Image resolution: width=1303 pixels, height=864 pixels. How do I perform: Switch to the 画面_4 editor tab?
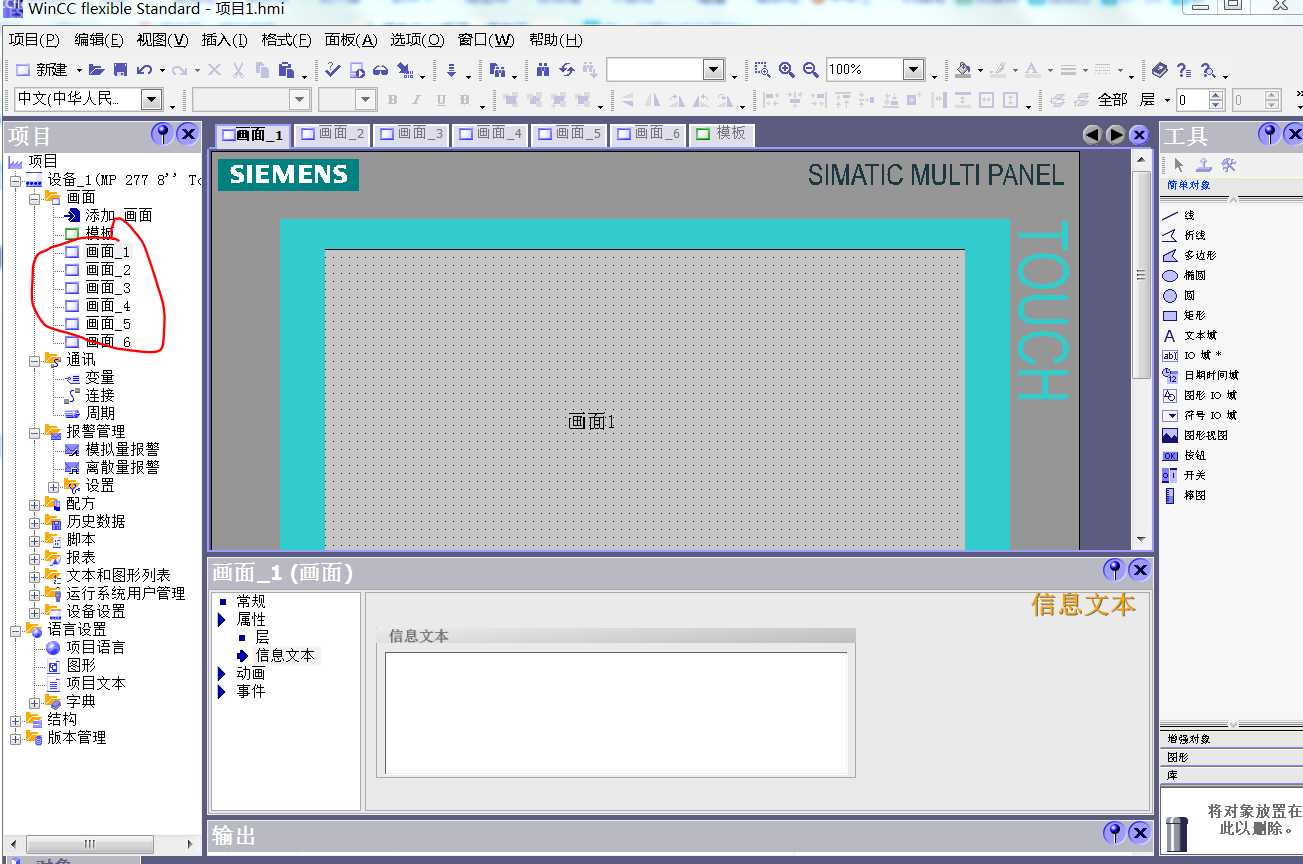(490, 133)
